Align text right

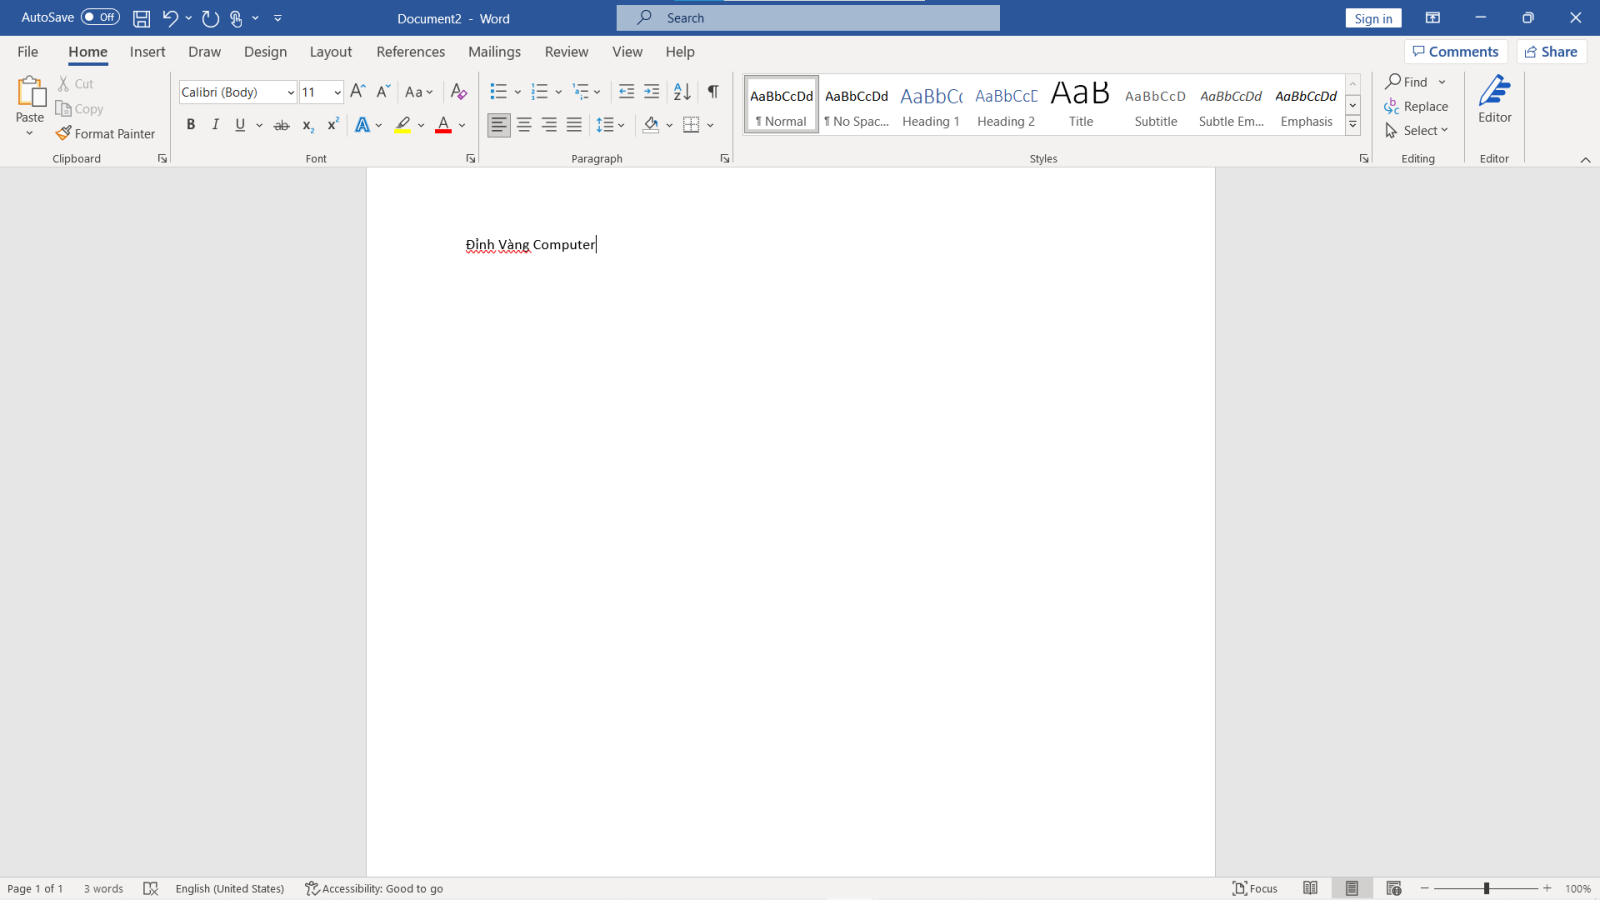549,125
